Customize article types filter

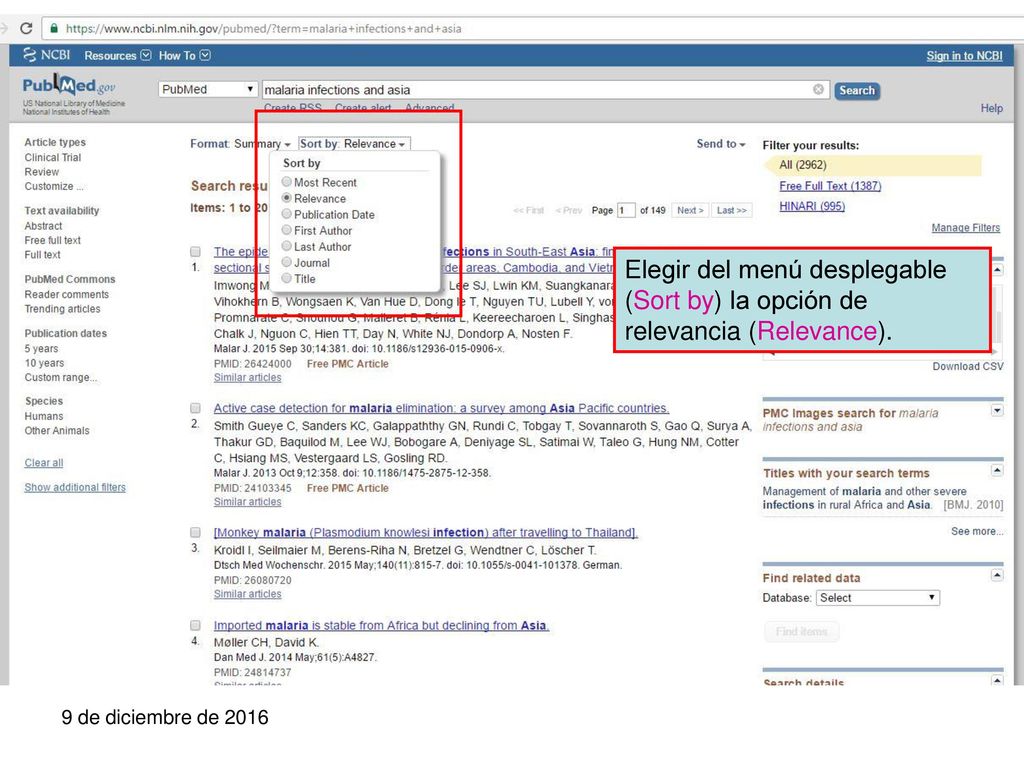54,186
